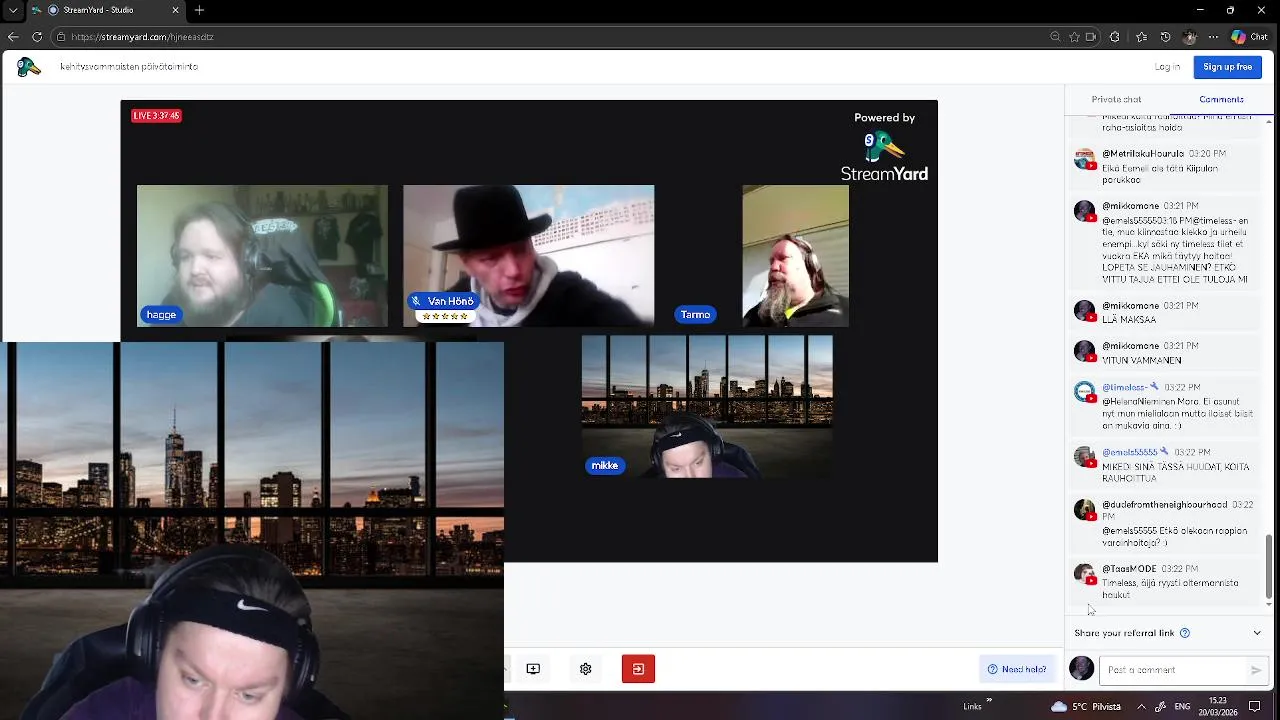
Task: Click Van Hönö's video feed
Action: [528, 255]
